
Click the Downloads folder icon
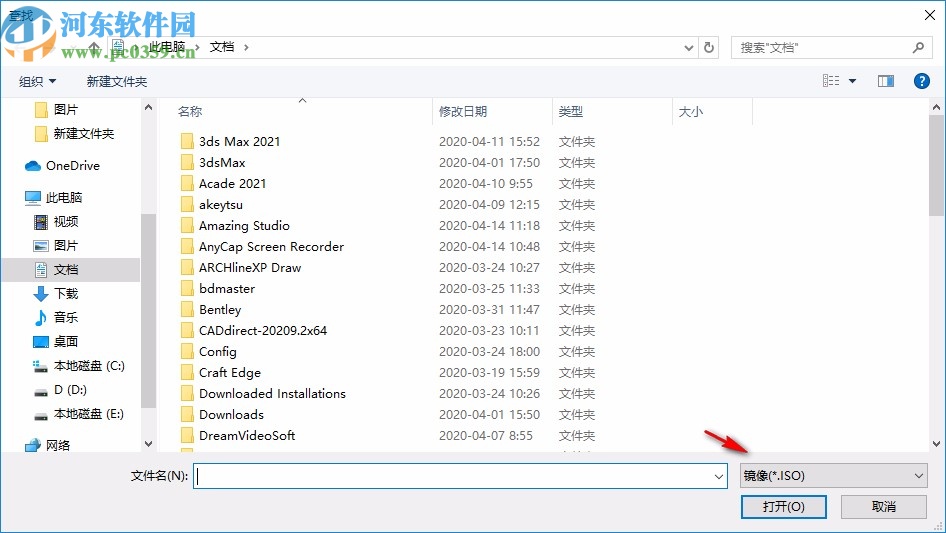pos(187,415)
